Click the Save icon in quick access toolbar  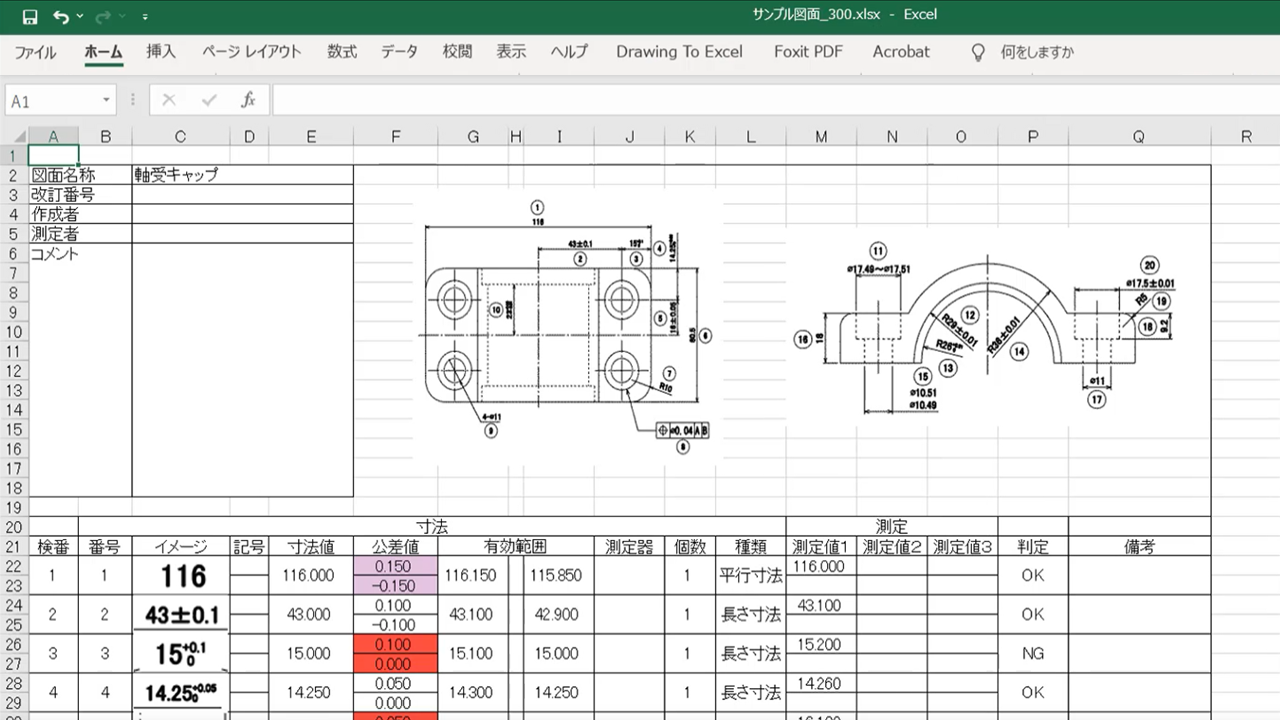(30, 17)
